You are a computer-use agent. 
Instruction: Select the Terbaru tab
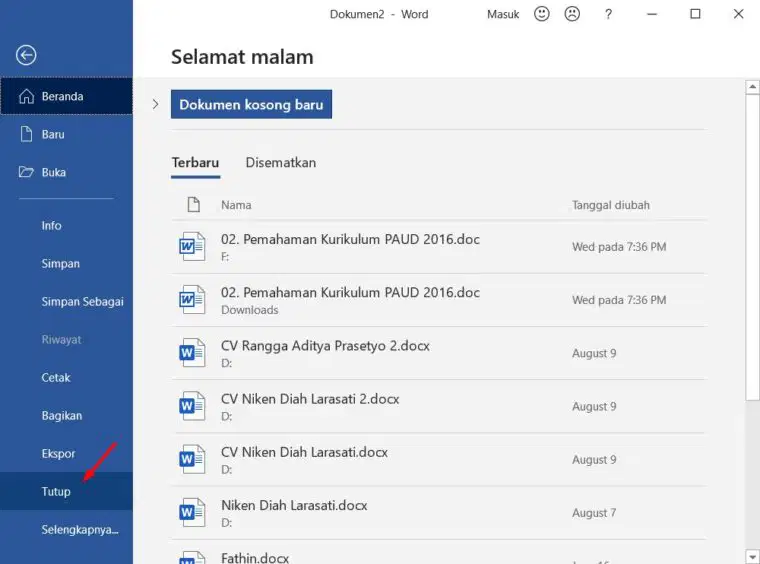click(x=195, y=163)
